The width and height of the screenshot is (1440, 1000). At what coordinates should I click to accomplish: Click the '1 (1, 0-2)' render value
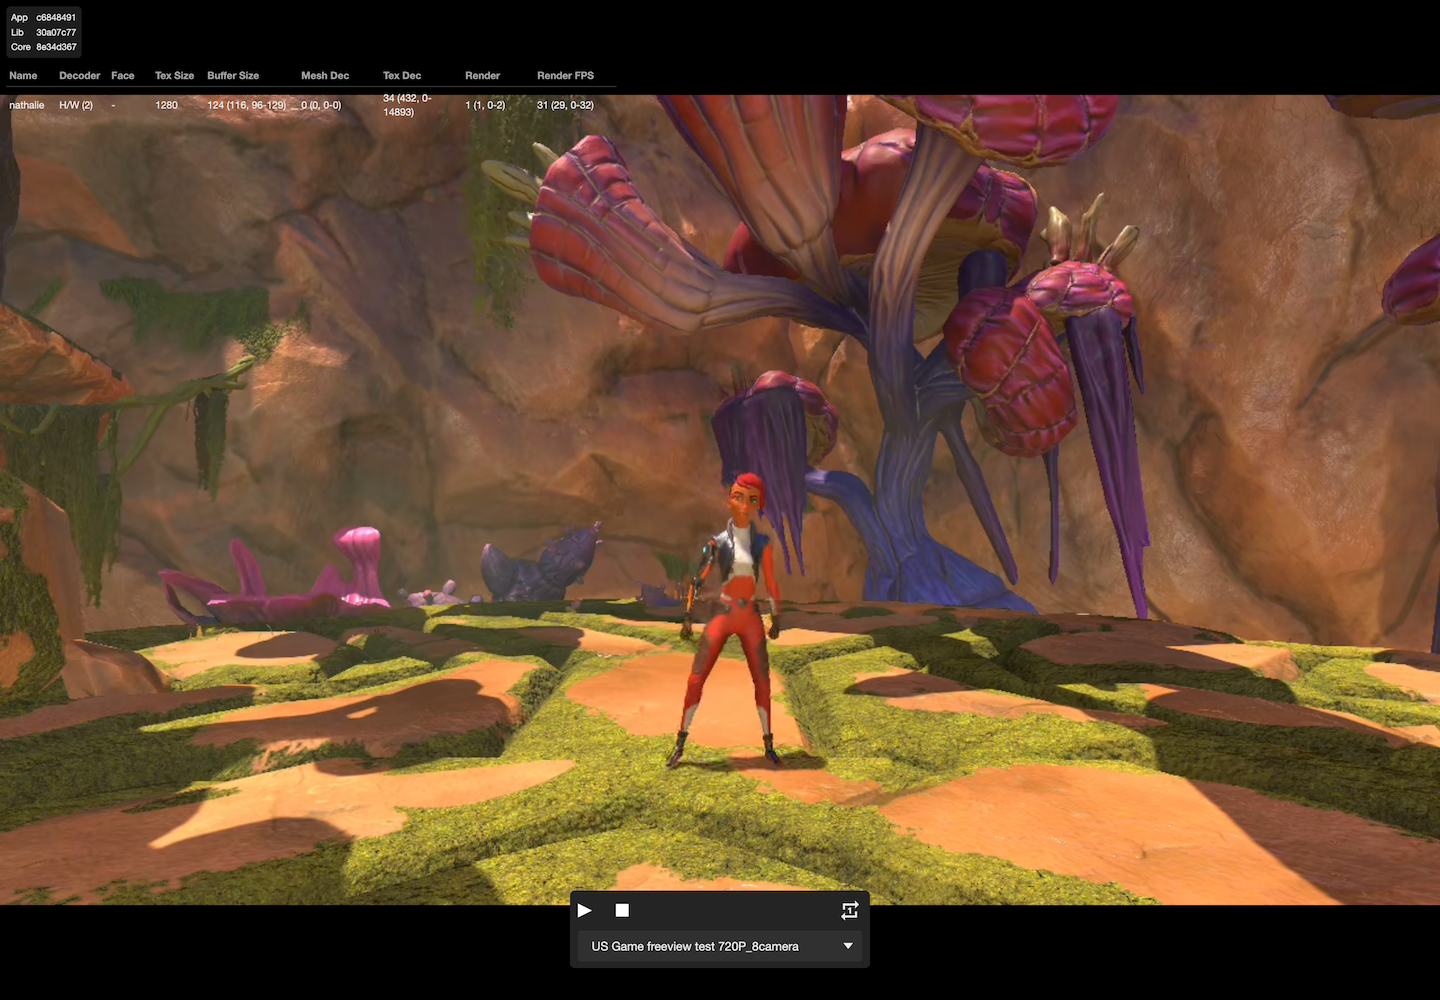485,105
